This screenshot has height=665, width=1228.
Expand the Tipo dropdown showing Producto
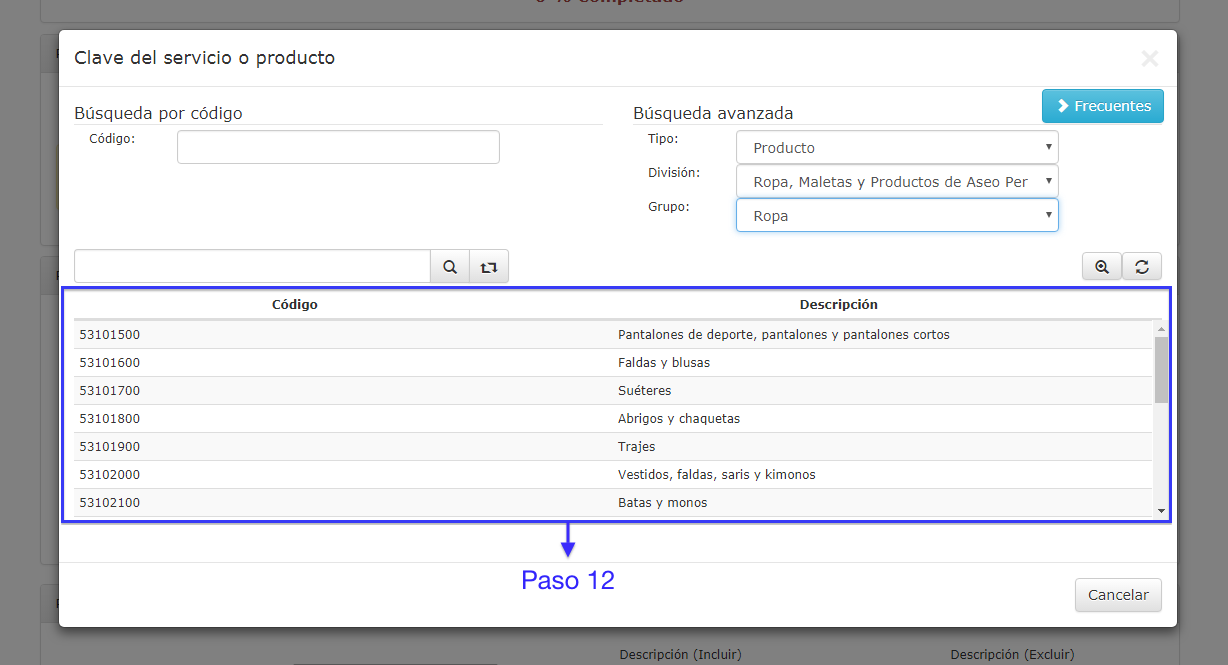click(x=896, y=147)
